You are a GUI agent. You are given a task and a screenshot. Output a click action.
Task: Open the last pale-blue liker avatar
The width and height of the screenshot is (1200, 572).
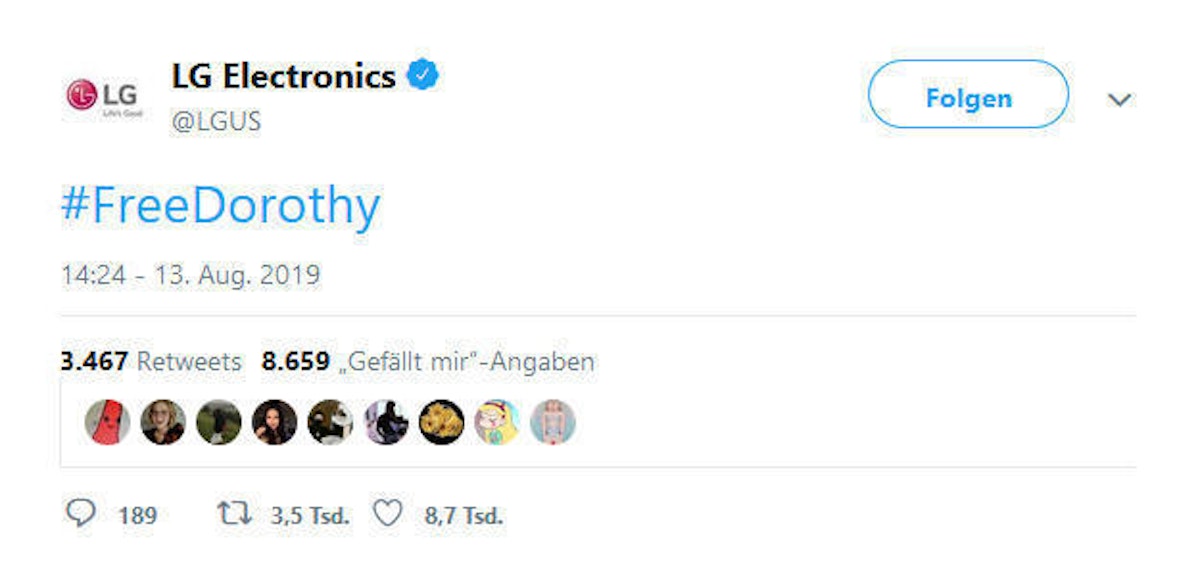[x=553, y=422]
